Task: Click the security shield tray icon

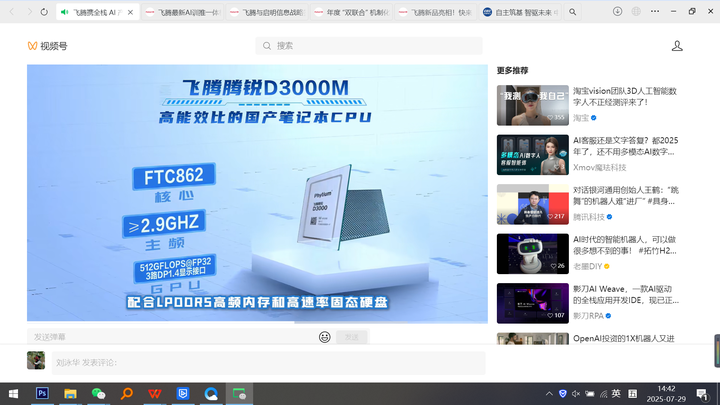Action: click(562, 394)
